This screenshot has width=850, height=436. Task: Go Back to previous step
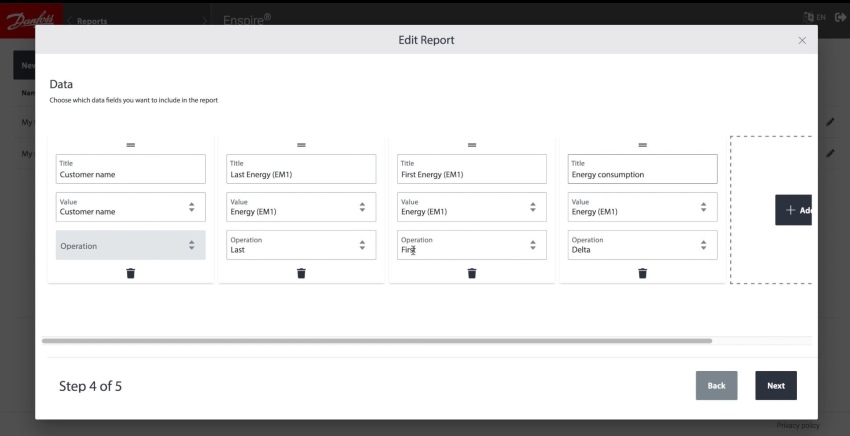click(x=716, y=386)
